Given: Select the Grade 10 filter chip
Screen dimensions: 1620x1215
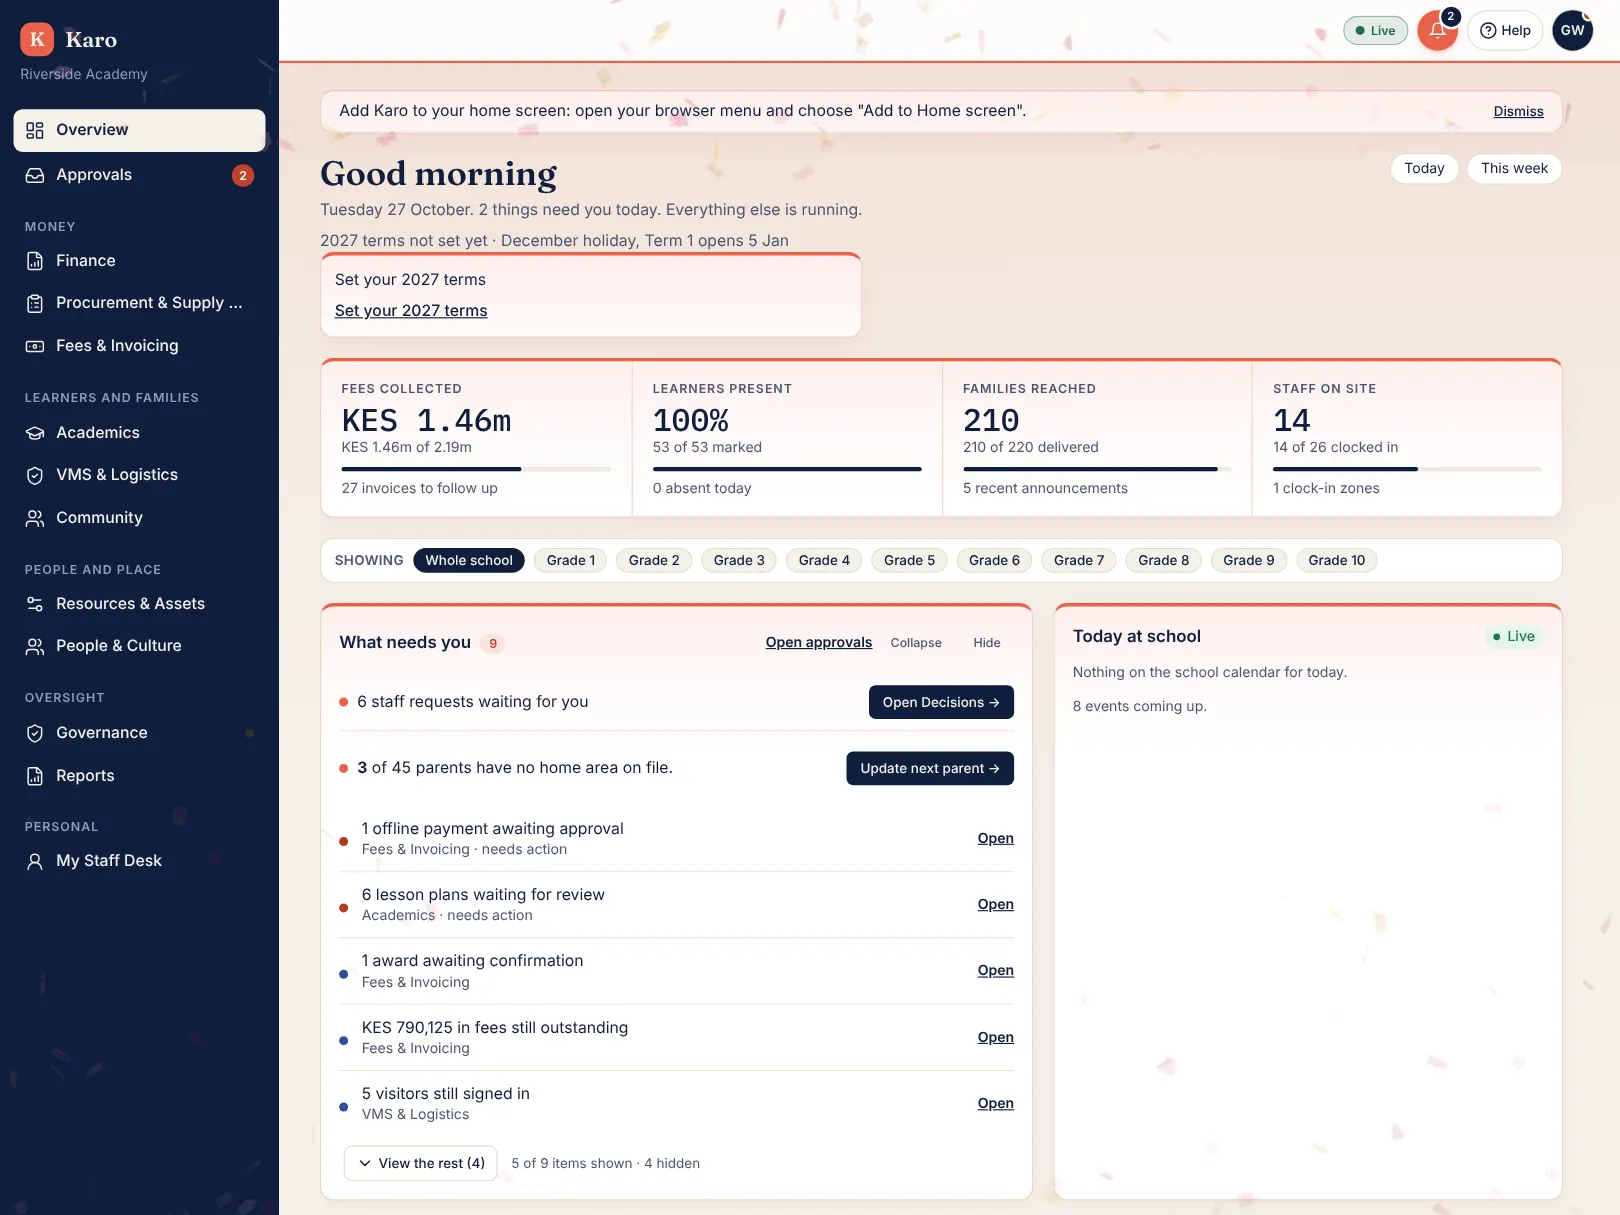Looking at the screenshot, I should tap(1337, 560).
